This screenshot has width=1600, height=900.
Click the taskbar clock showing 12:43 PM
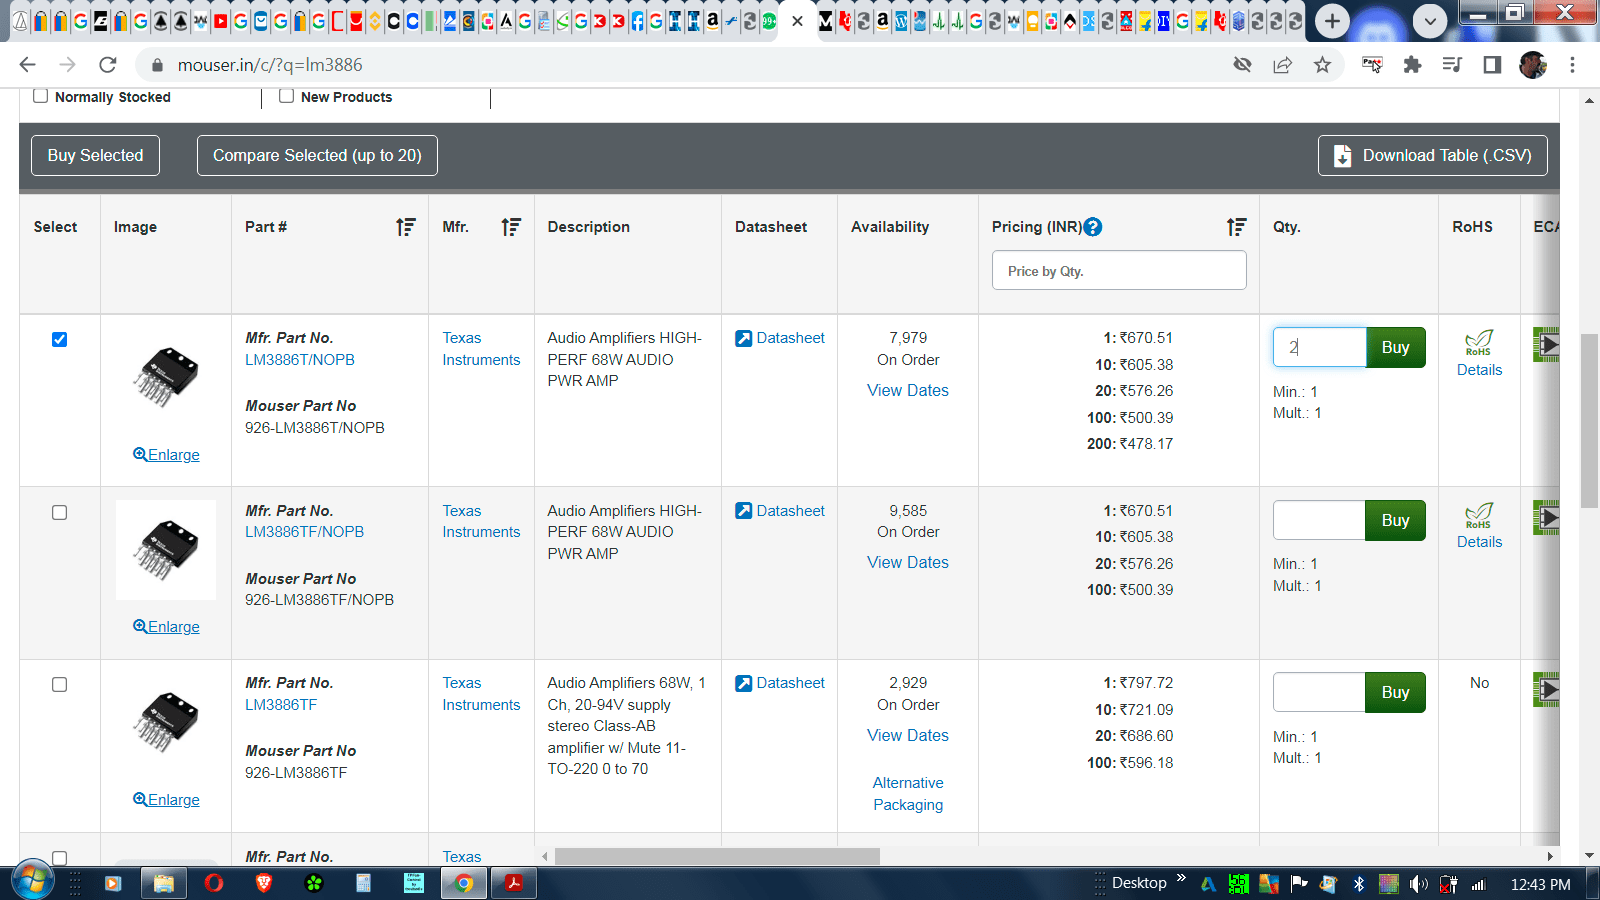click(1540, 884)
